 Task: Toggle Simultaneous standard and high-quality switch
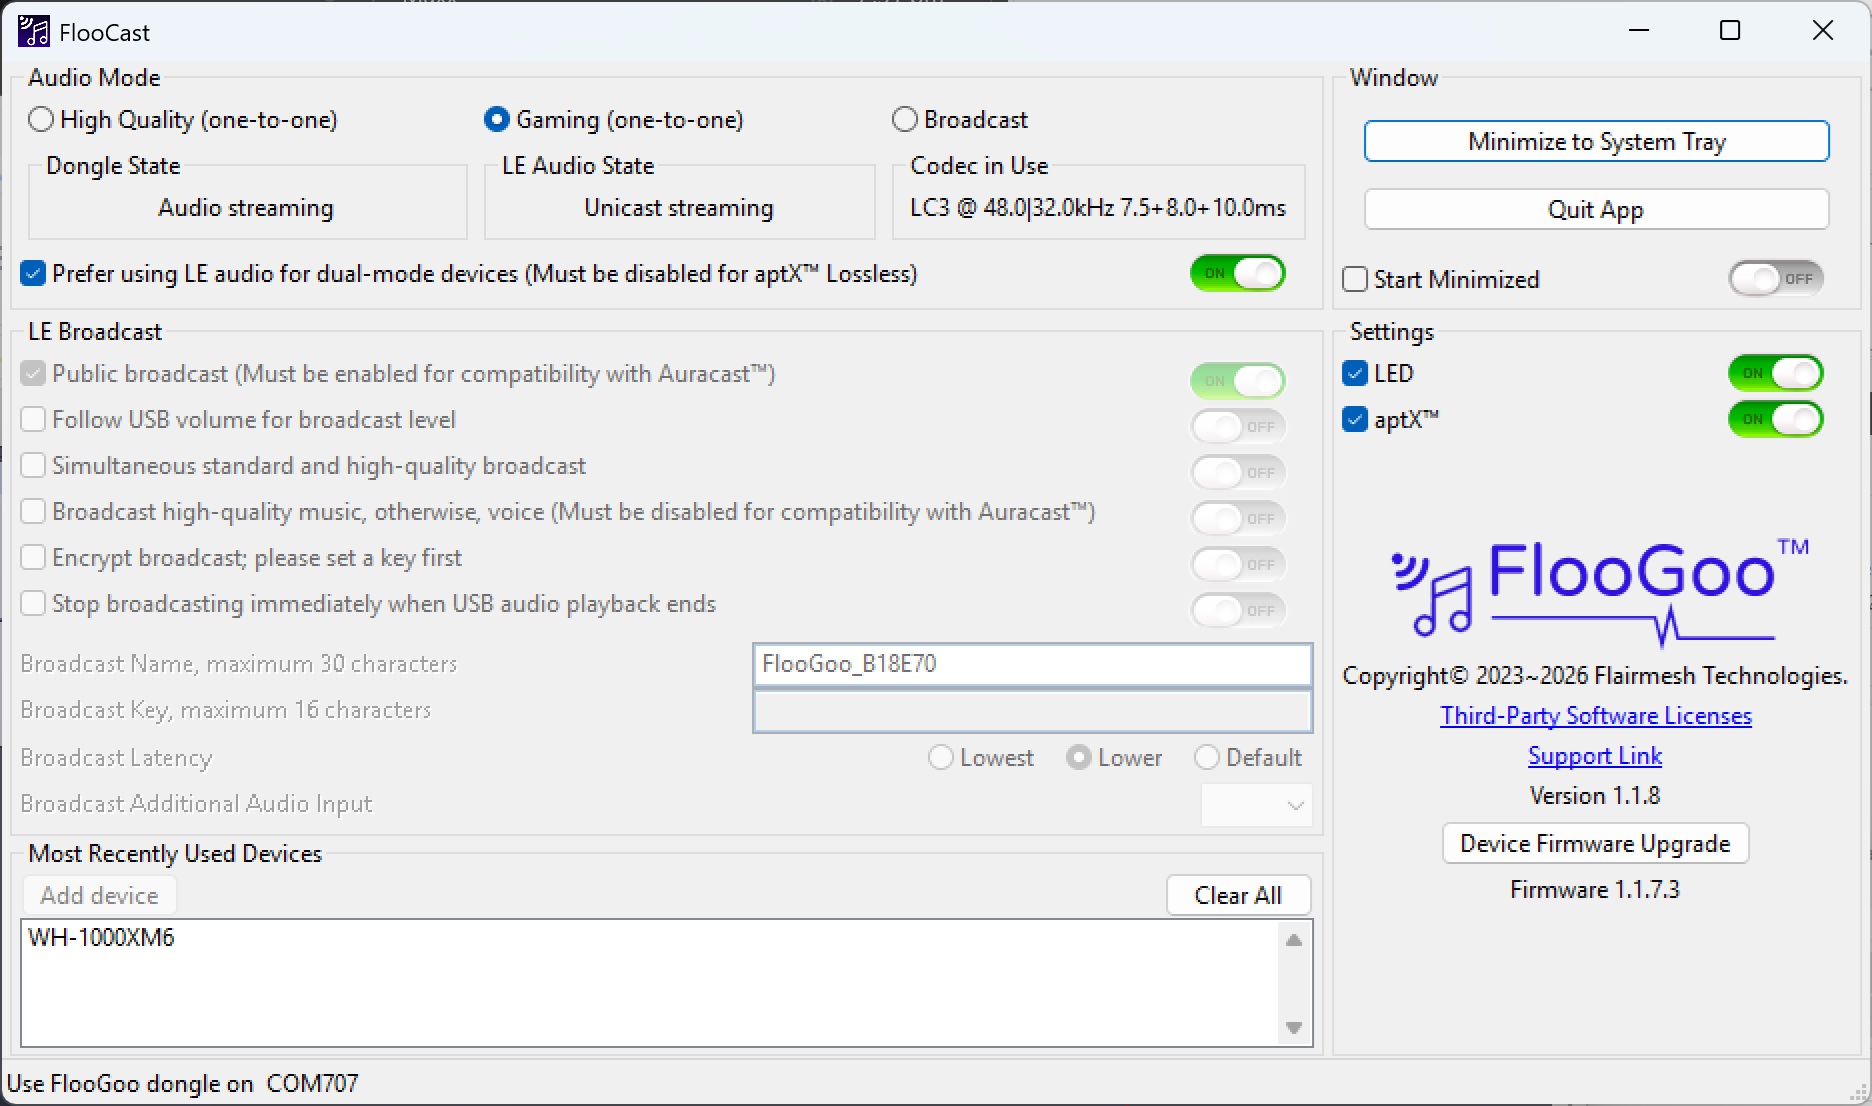[1238, 473]
